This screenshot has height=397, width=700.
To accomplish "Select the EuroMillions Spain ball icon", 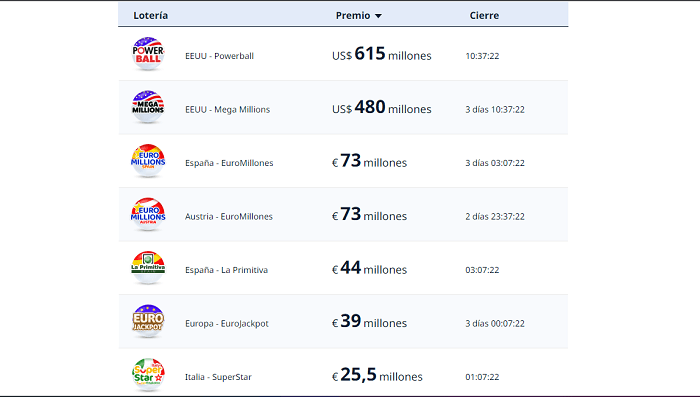I will (148, 161).
